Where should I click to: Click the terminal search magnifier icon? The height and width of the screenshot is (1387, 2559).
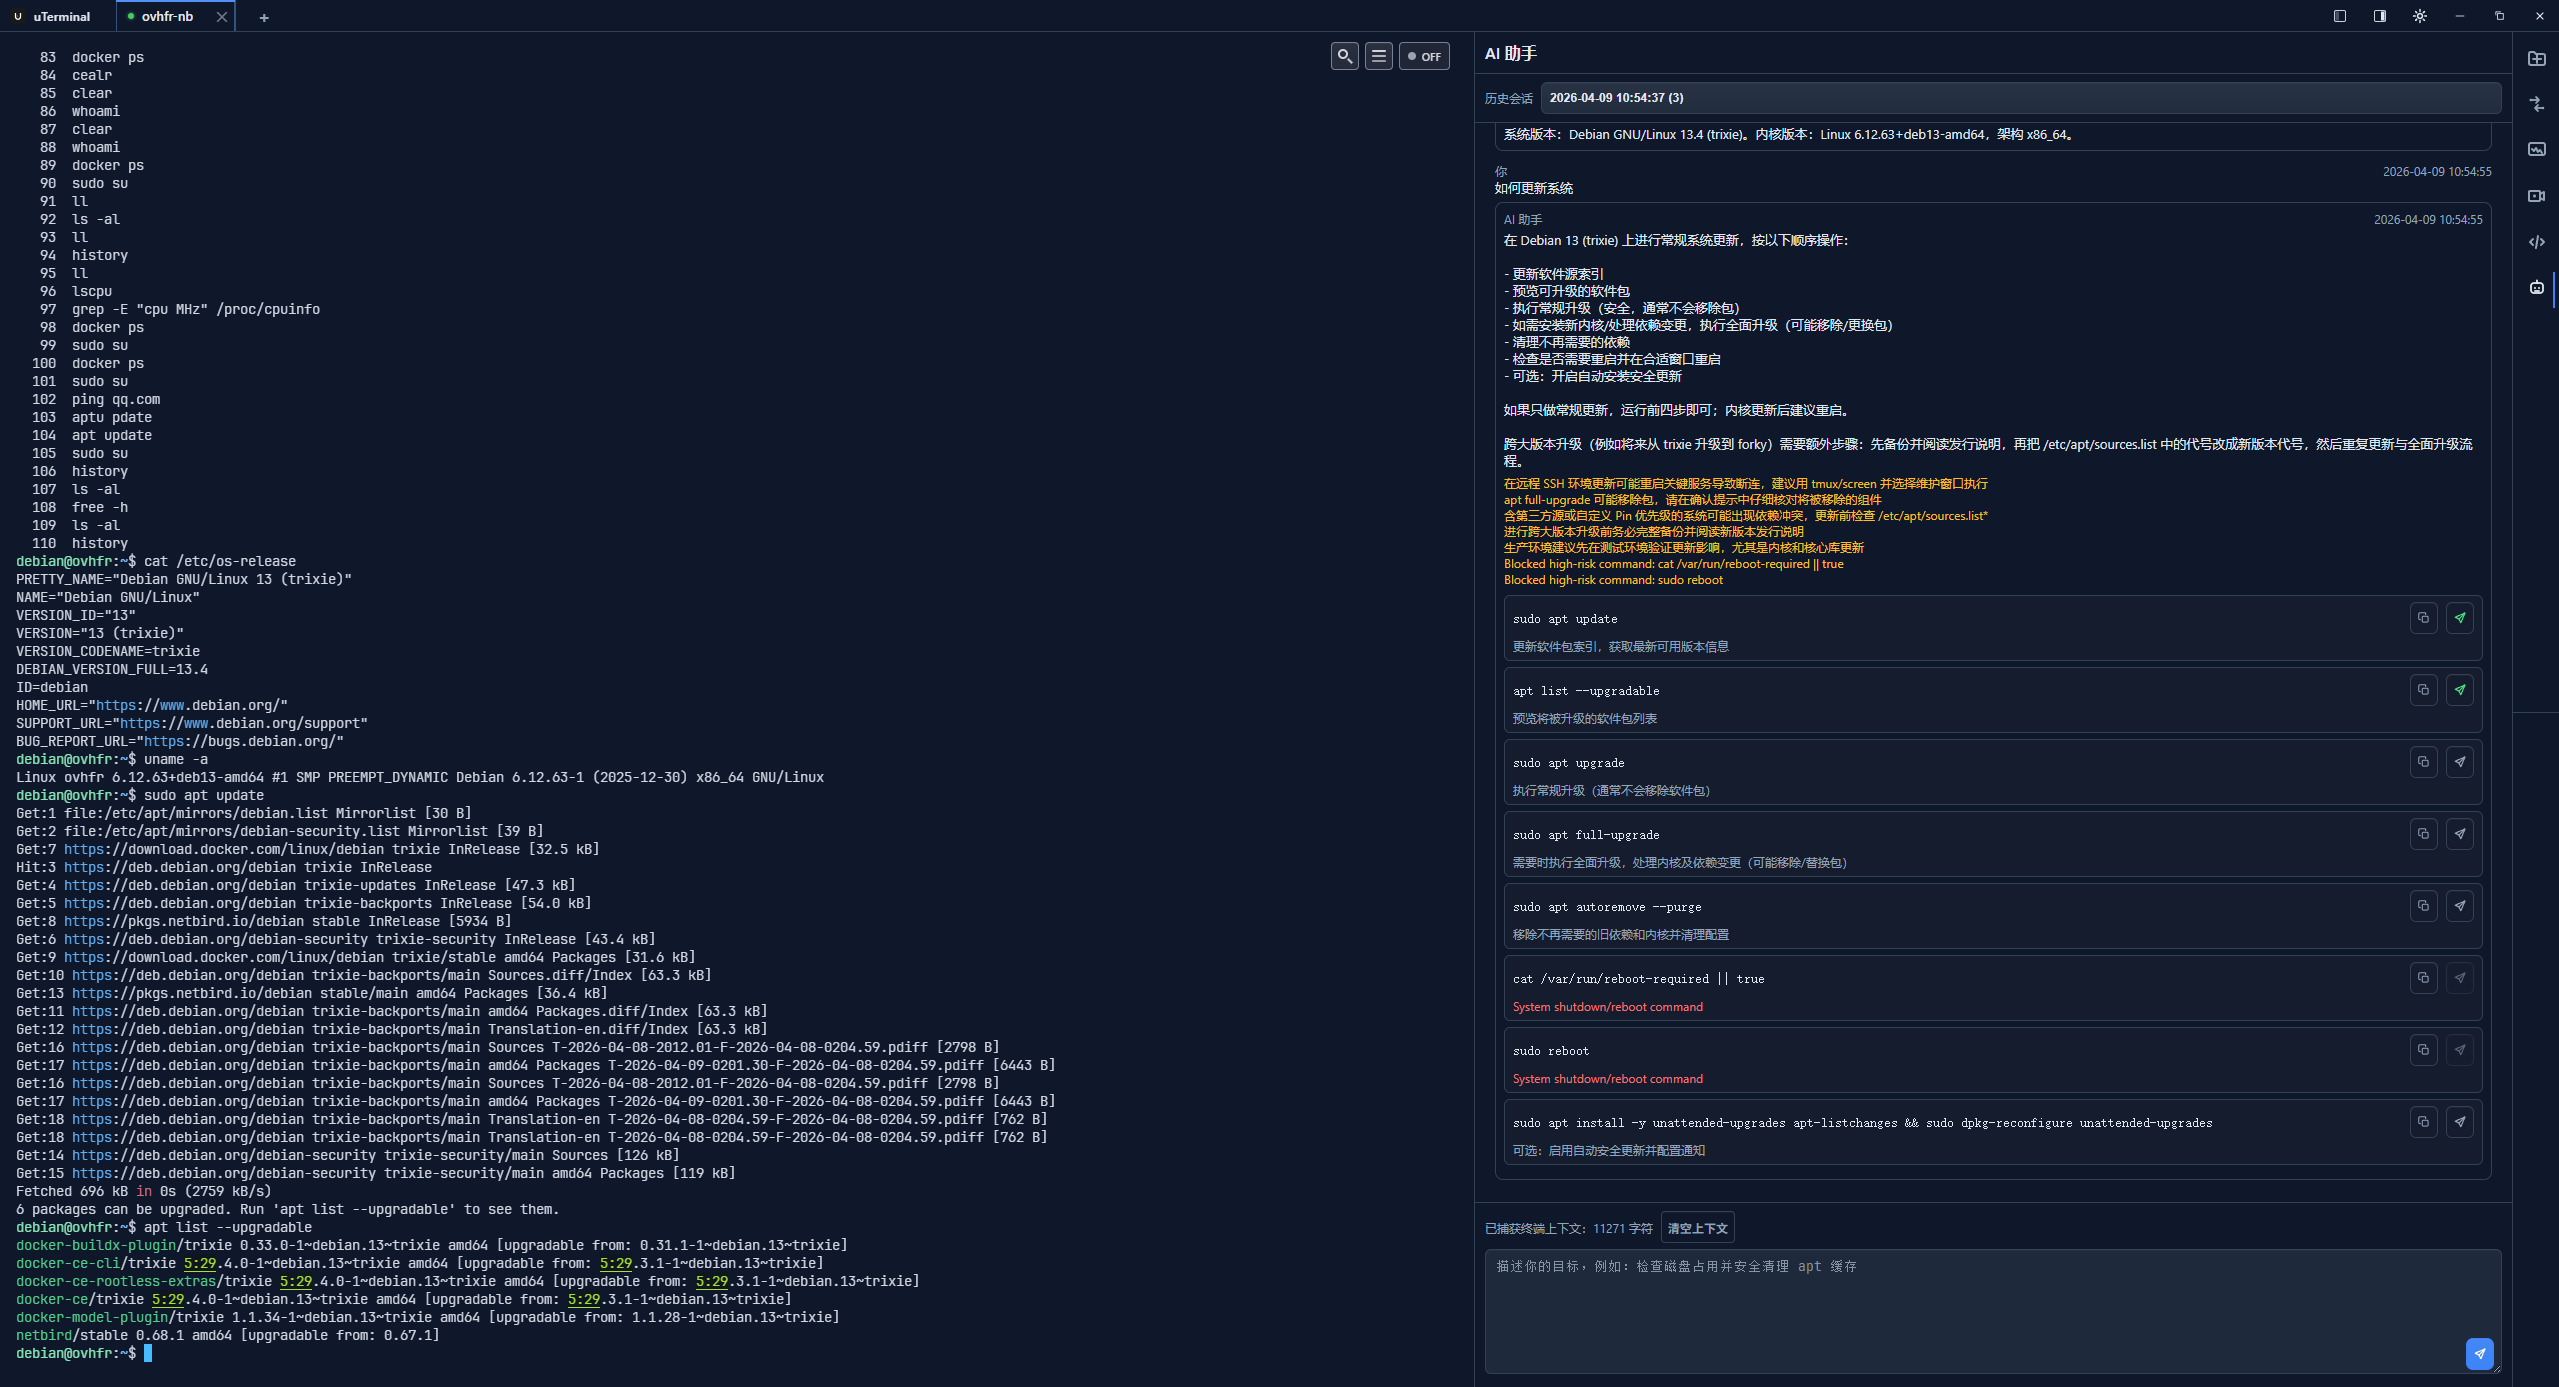1345,57
